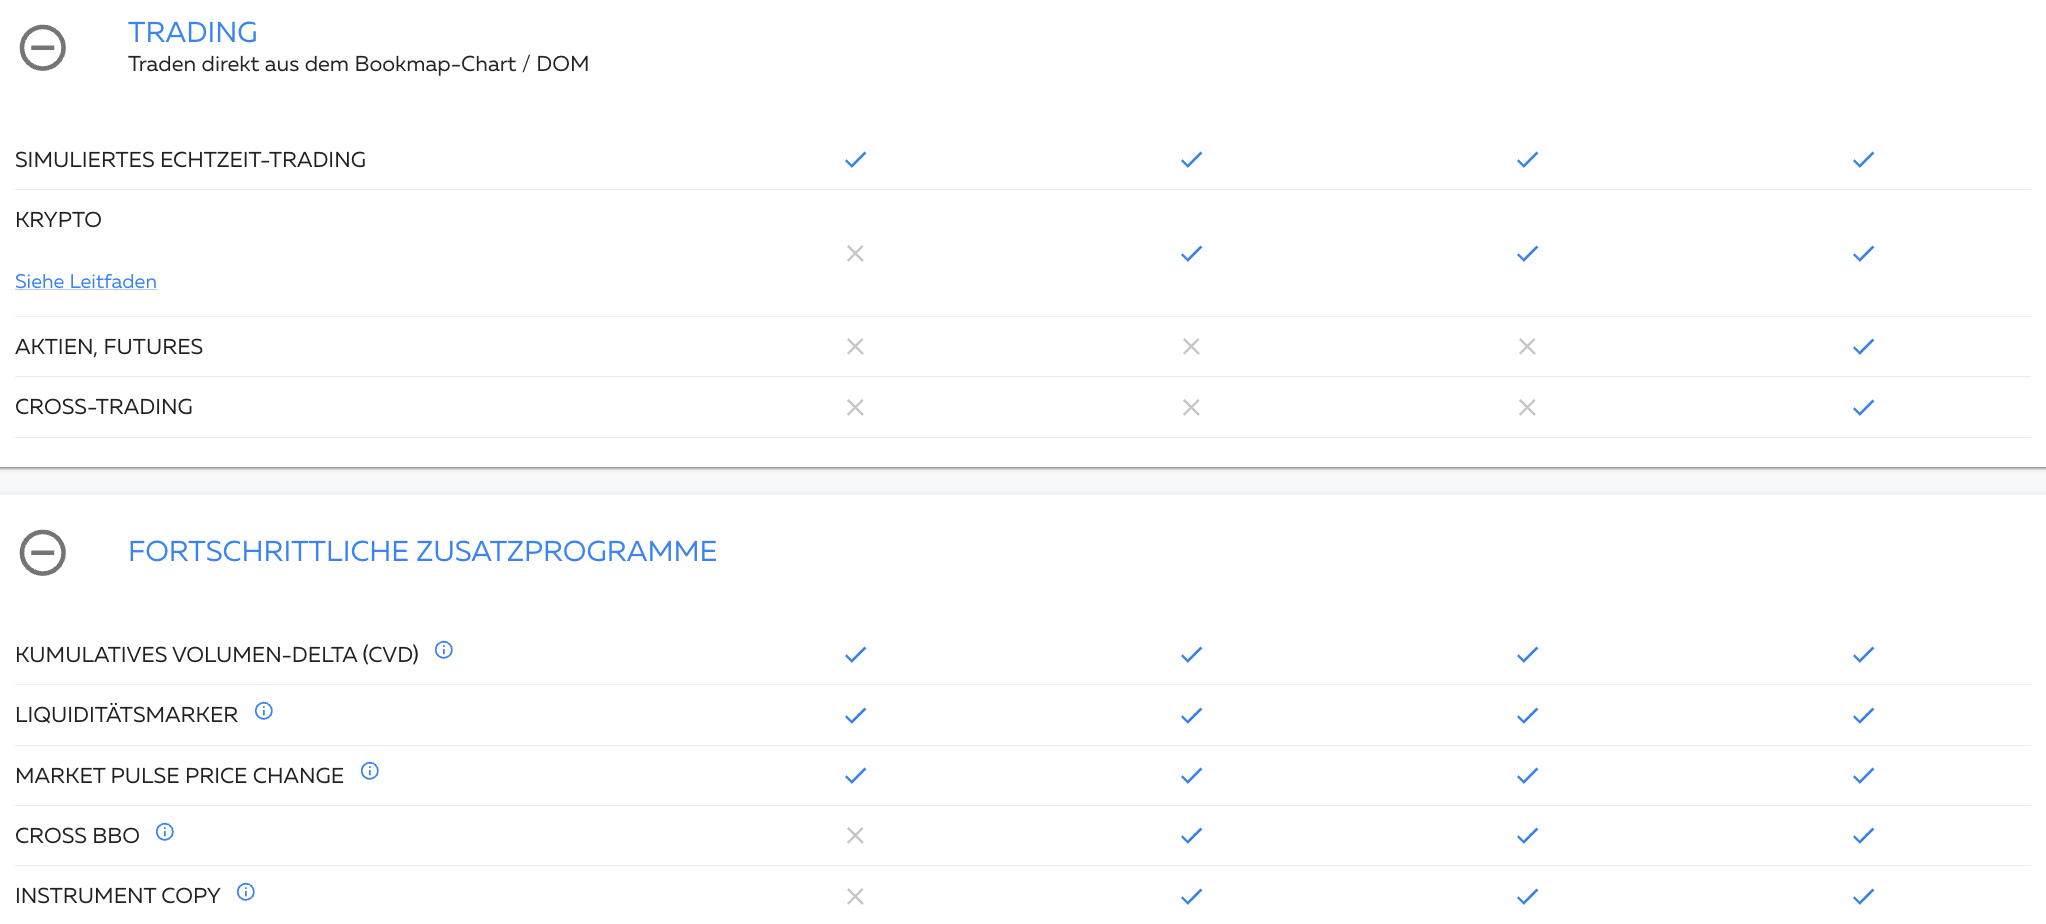Viewport: 2046px width, 924px height.
Task: Click info icon beside Market Pulse Price Change
Action: point(370,771)
